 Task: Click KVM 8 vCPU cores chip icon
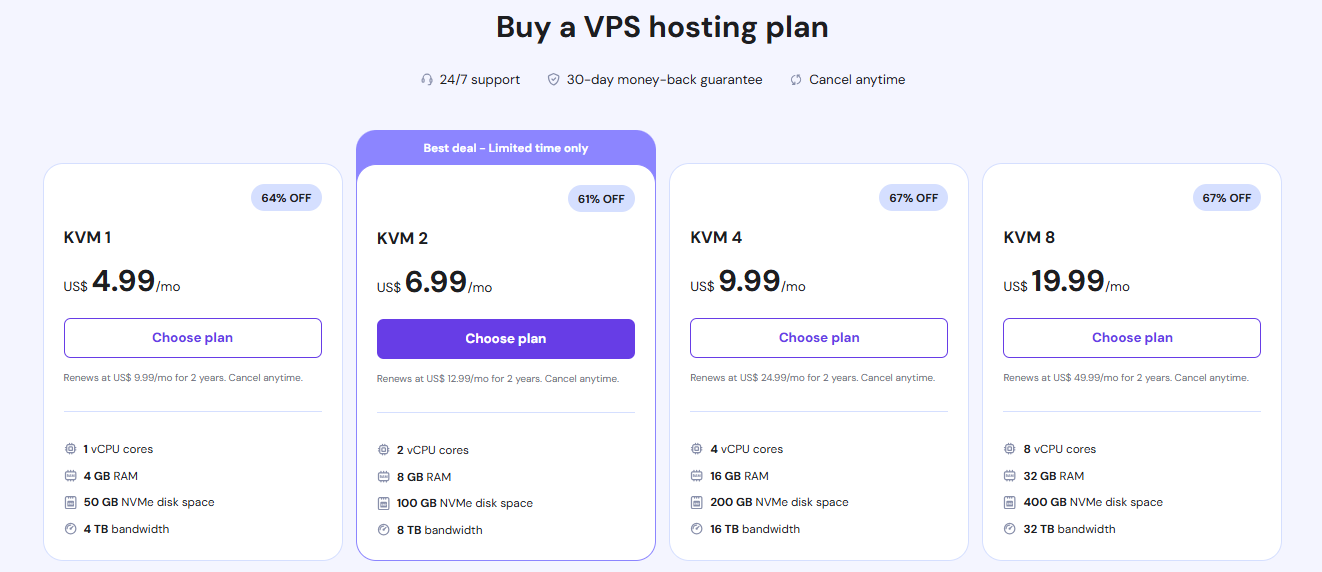pos(1010,449)
